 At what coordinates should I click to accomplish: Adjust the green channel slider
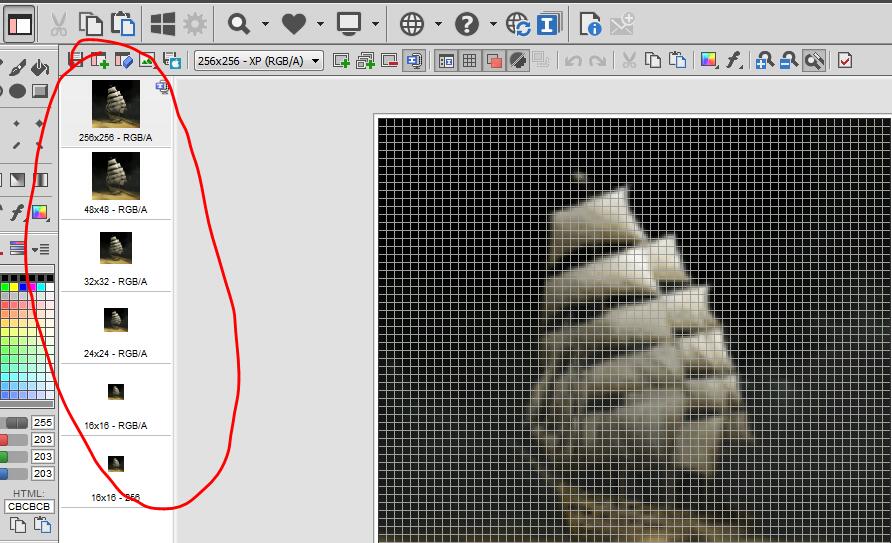(14, 457)
